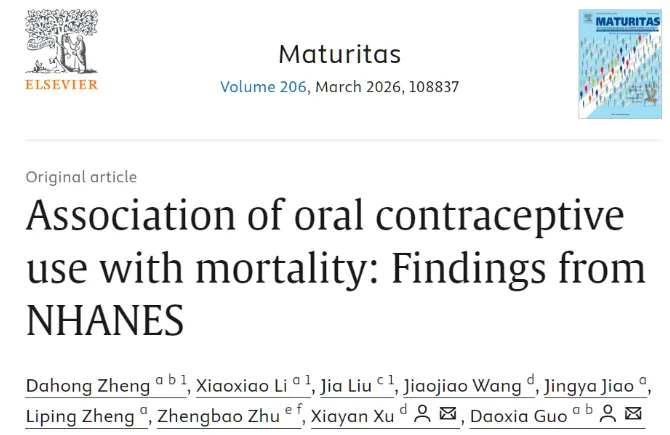Open the Maturitas journal cover thumbnail

[619, 64]
